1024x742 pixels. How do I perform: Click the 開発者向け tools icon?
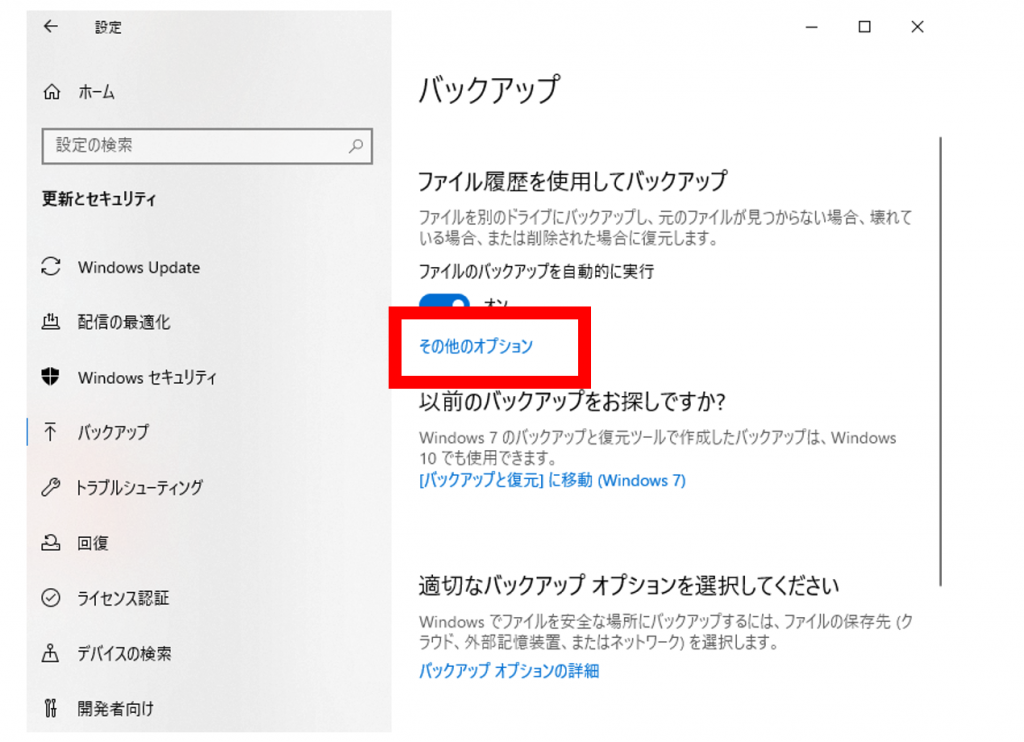click(50, 709)
